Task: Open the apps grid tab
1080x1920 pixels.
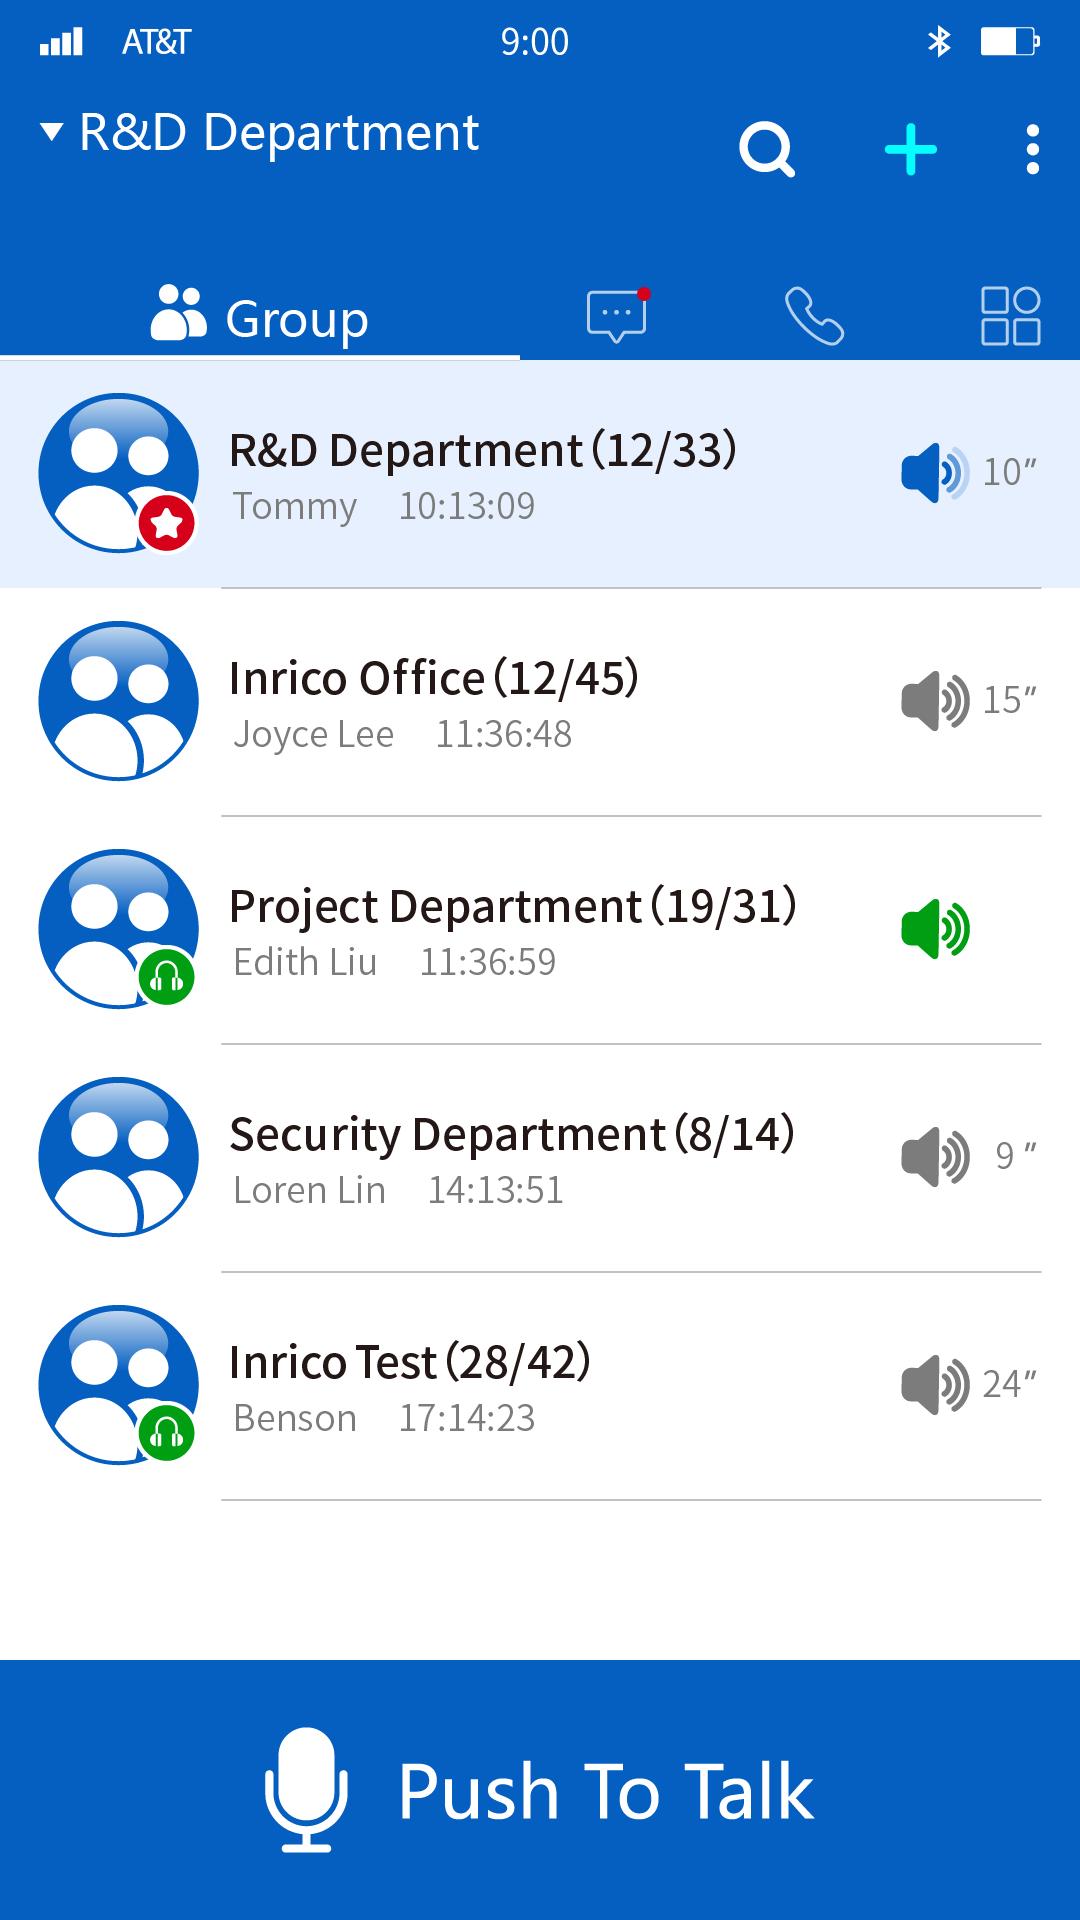Action: [1011, 316]
